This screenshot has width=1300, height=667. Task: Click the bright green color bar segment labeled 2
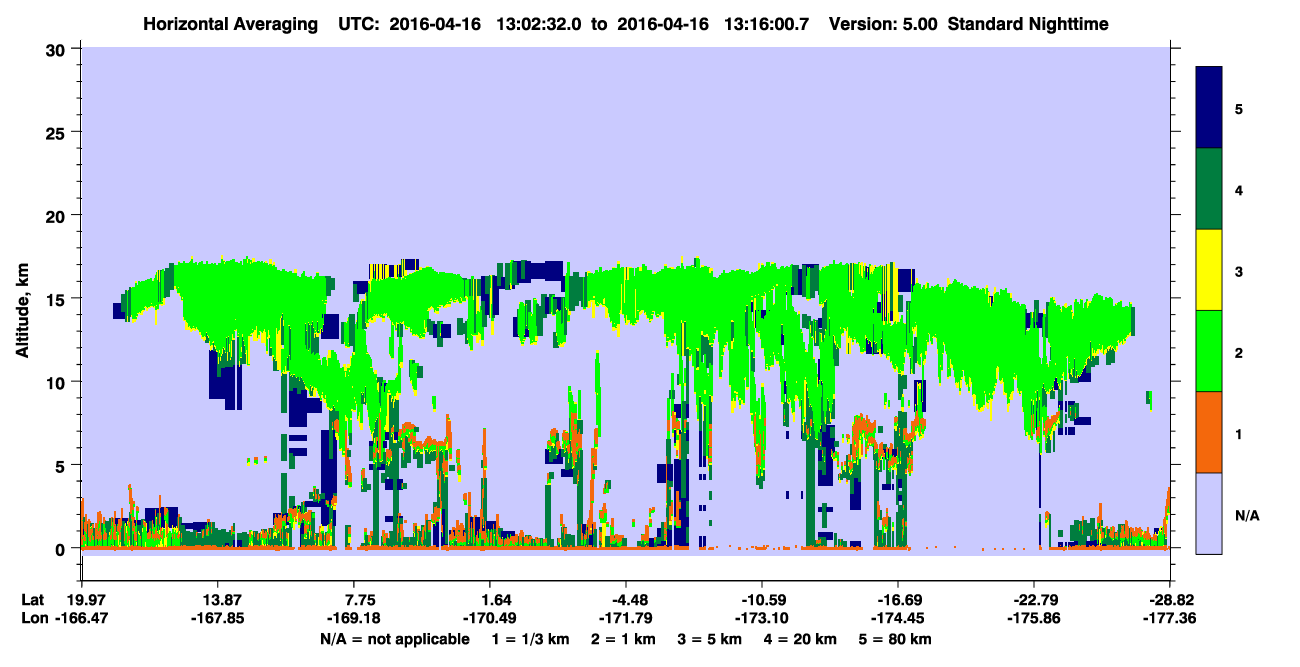coord(1209,351)
